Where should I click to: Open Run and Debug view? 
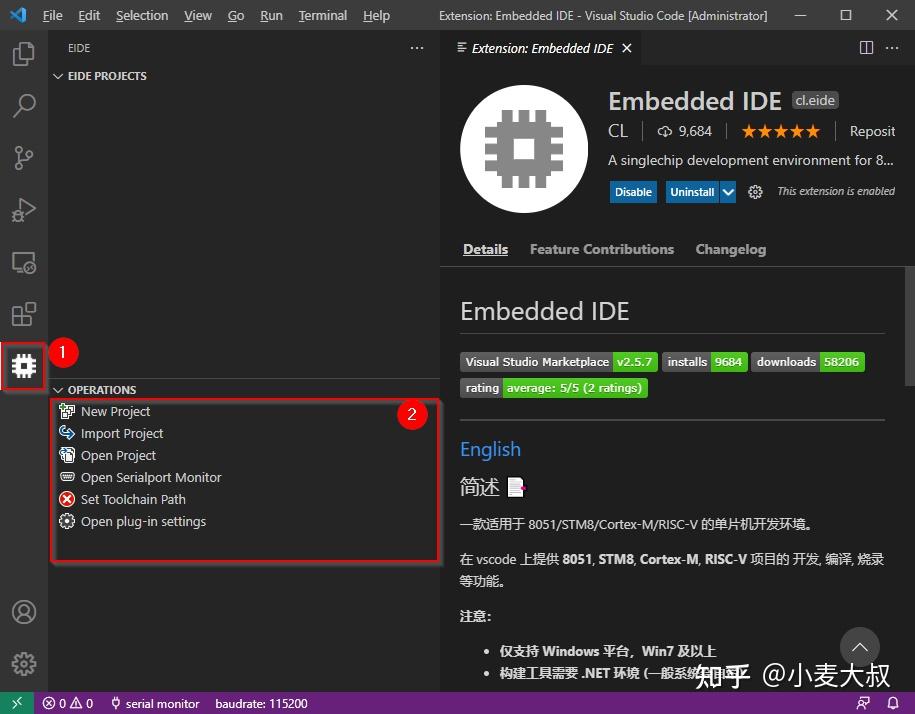click(x=23, y=209)
